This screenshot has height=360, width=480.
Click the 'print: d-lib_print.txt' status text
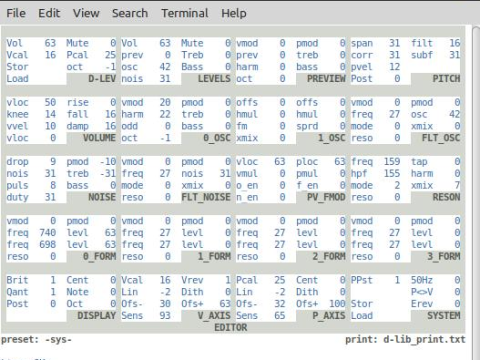(405, 340)
